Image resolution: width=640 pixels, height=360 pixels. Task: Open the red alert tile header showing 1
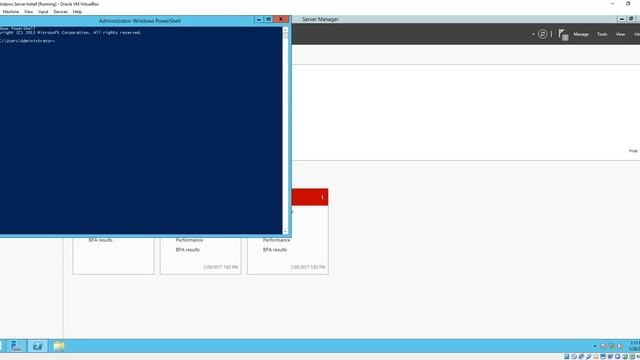pos(310,197)
